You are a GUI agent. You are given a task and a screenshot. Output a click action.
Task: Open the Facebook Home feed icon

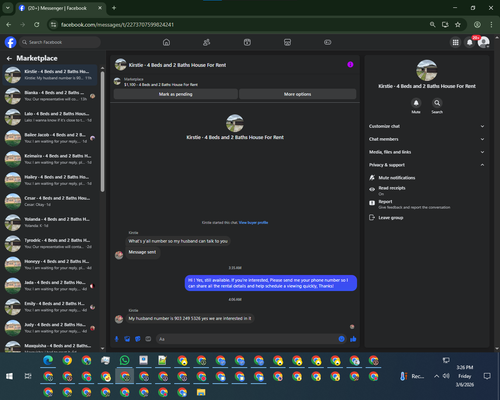point(166,42)
